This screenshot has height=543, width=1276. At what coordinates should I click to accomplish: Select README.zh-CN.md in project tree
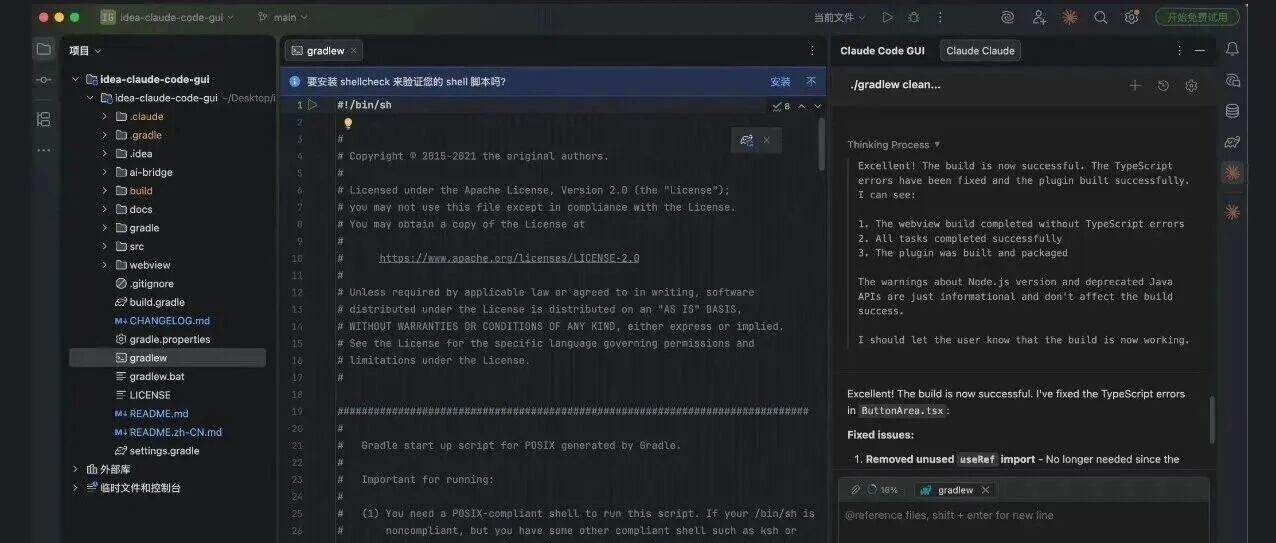point(175,432)
